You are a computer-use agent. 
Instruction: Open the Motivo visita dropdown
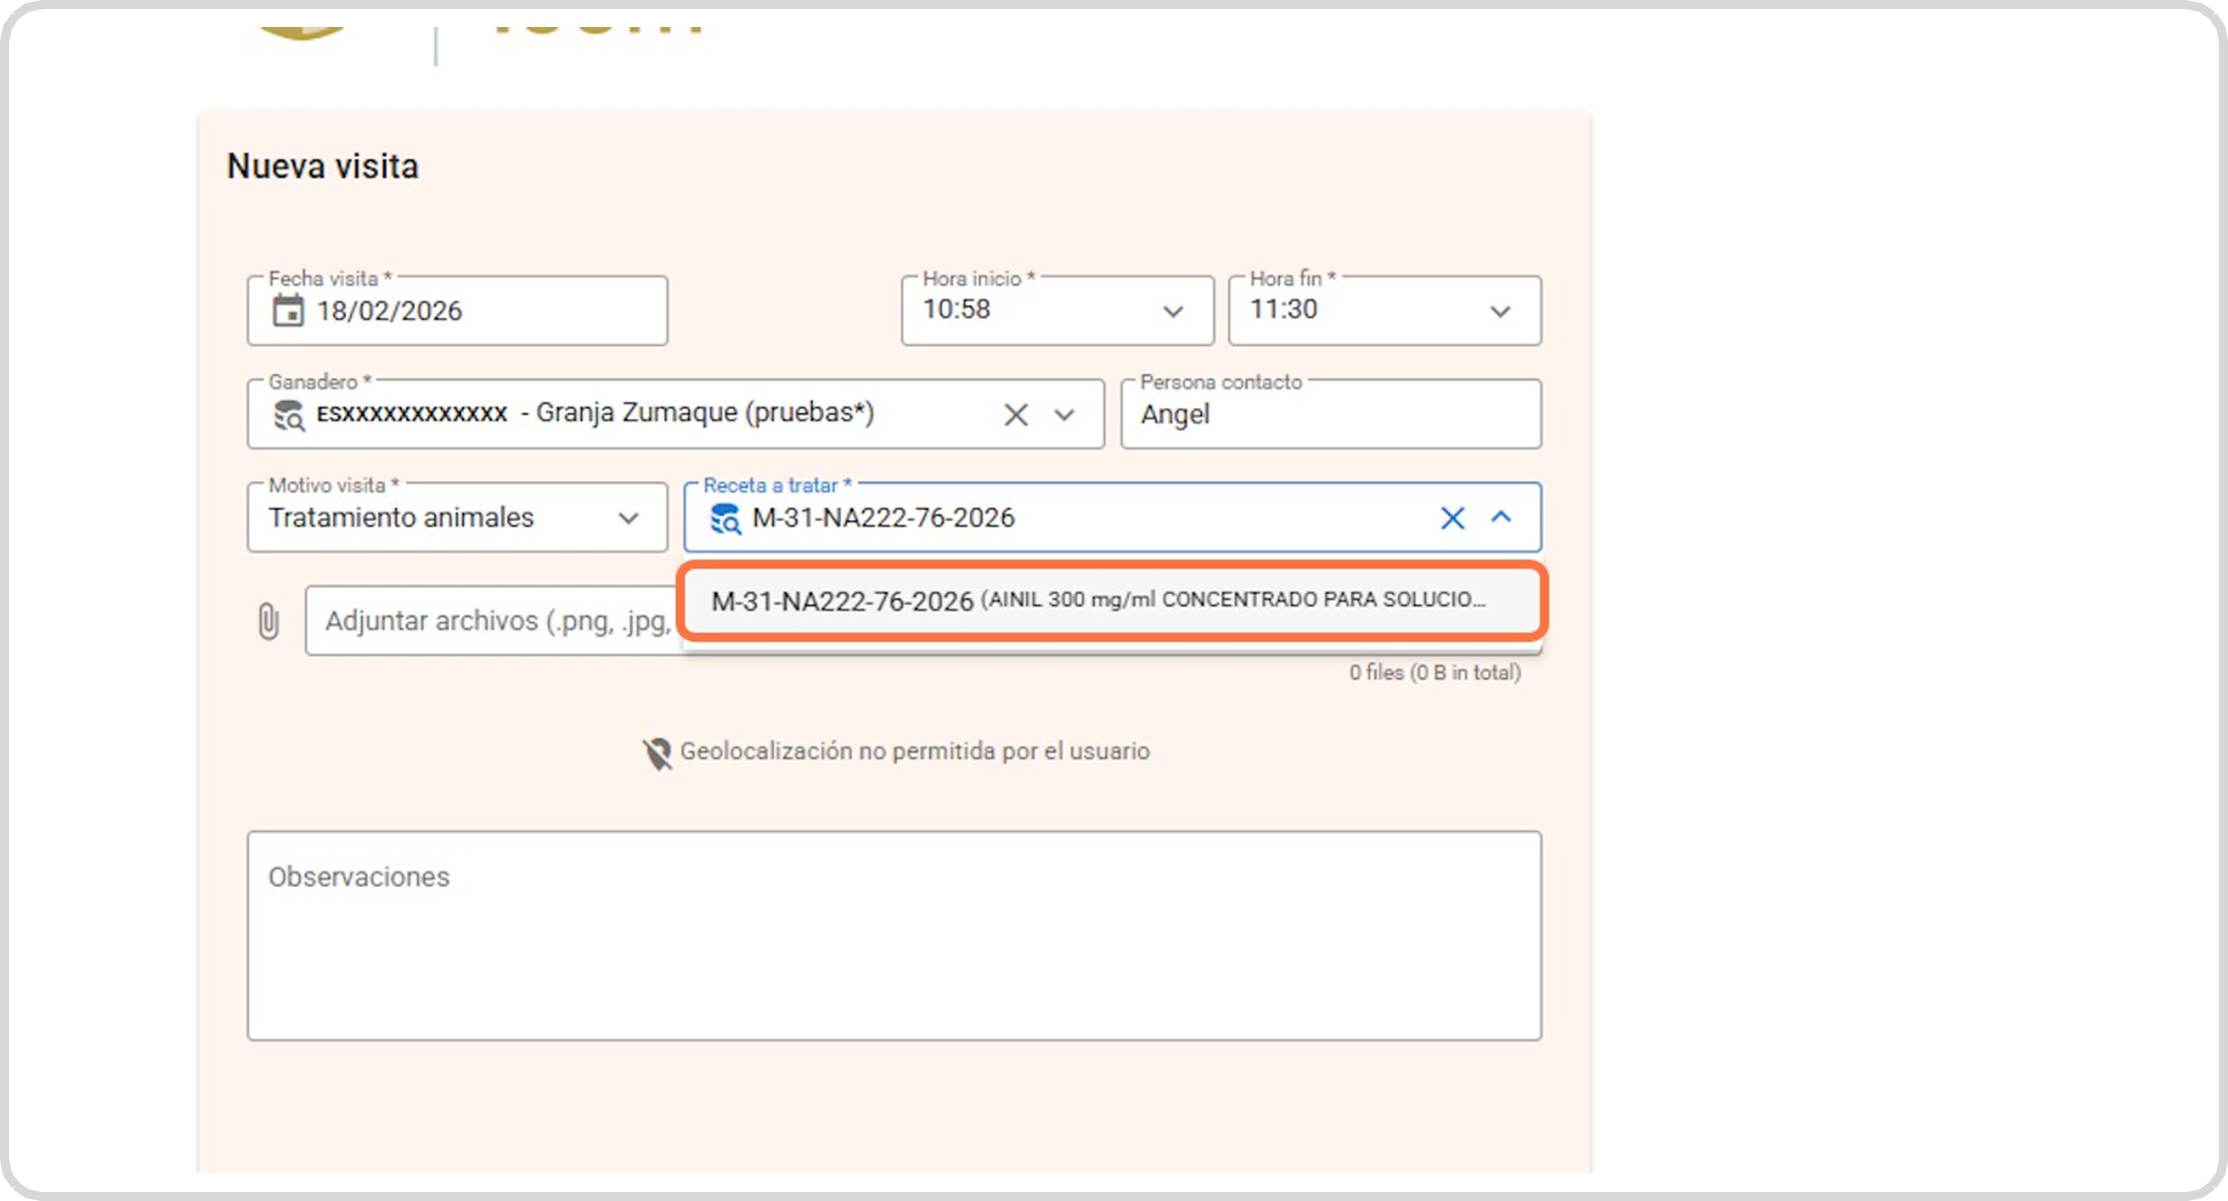click(x=628, y=518)
